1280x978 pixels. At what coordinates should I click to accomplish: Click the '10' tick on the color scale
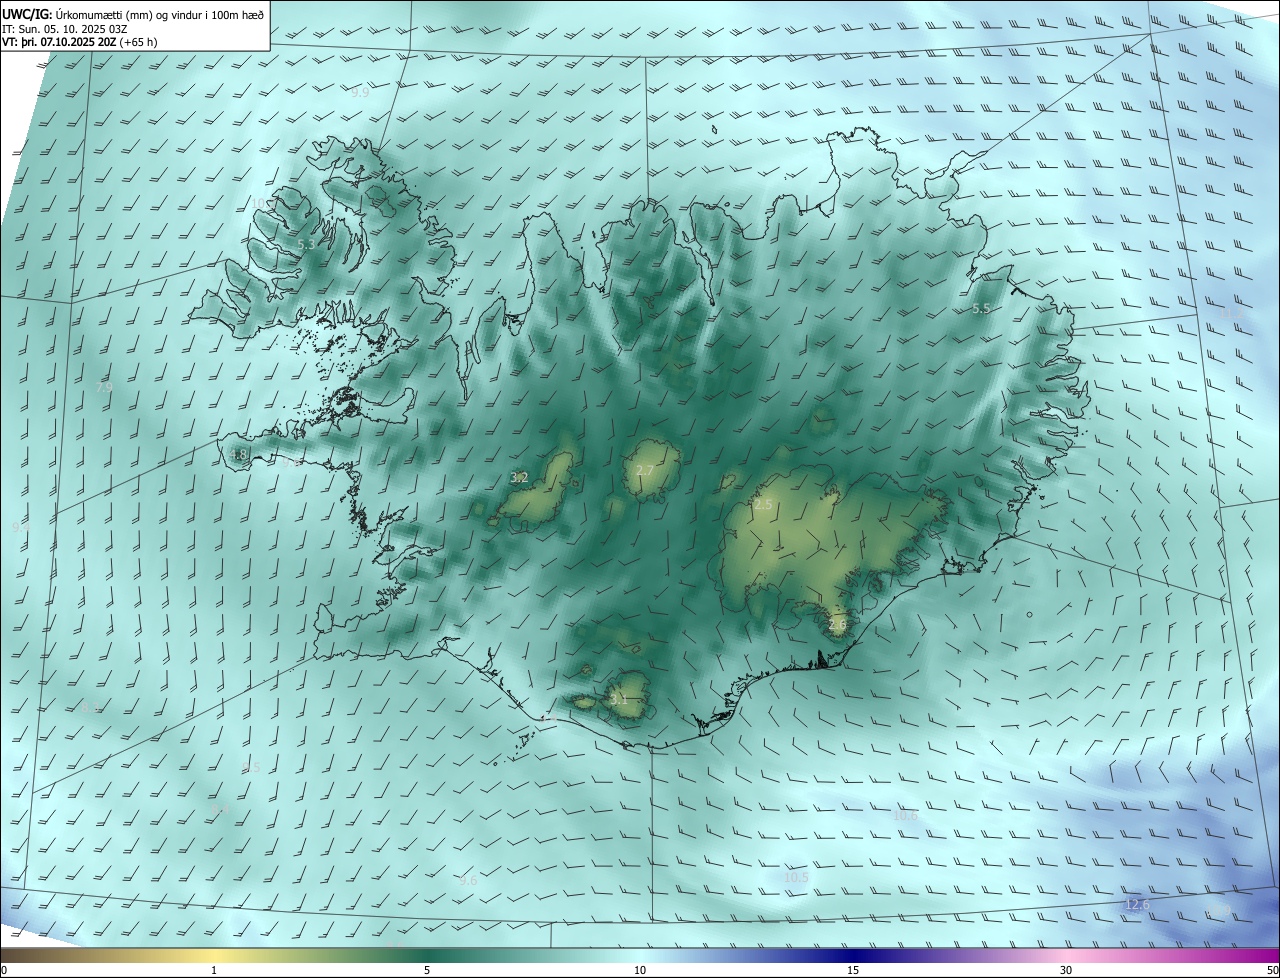point(640,970)
